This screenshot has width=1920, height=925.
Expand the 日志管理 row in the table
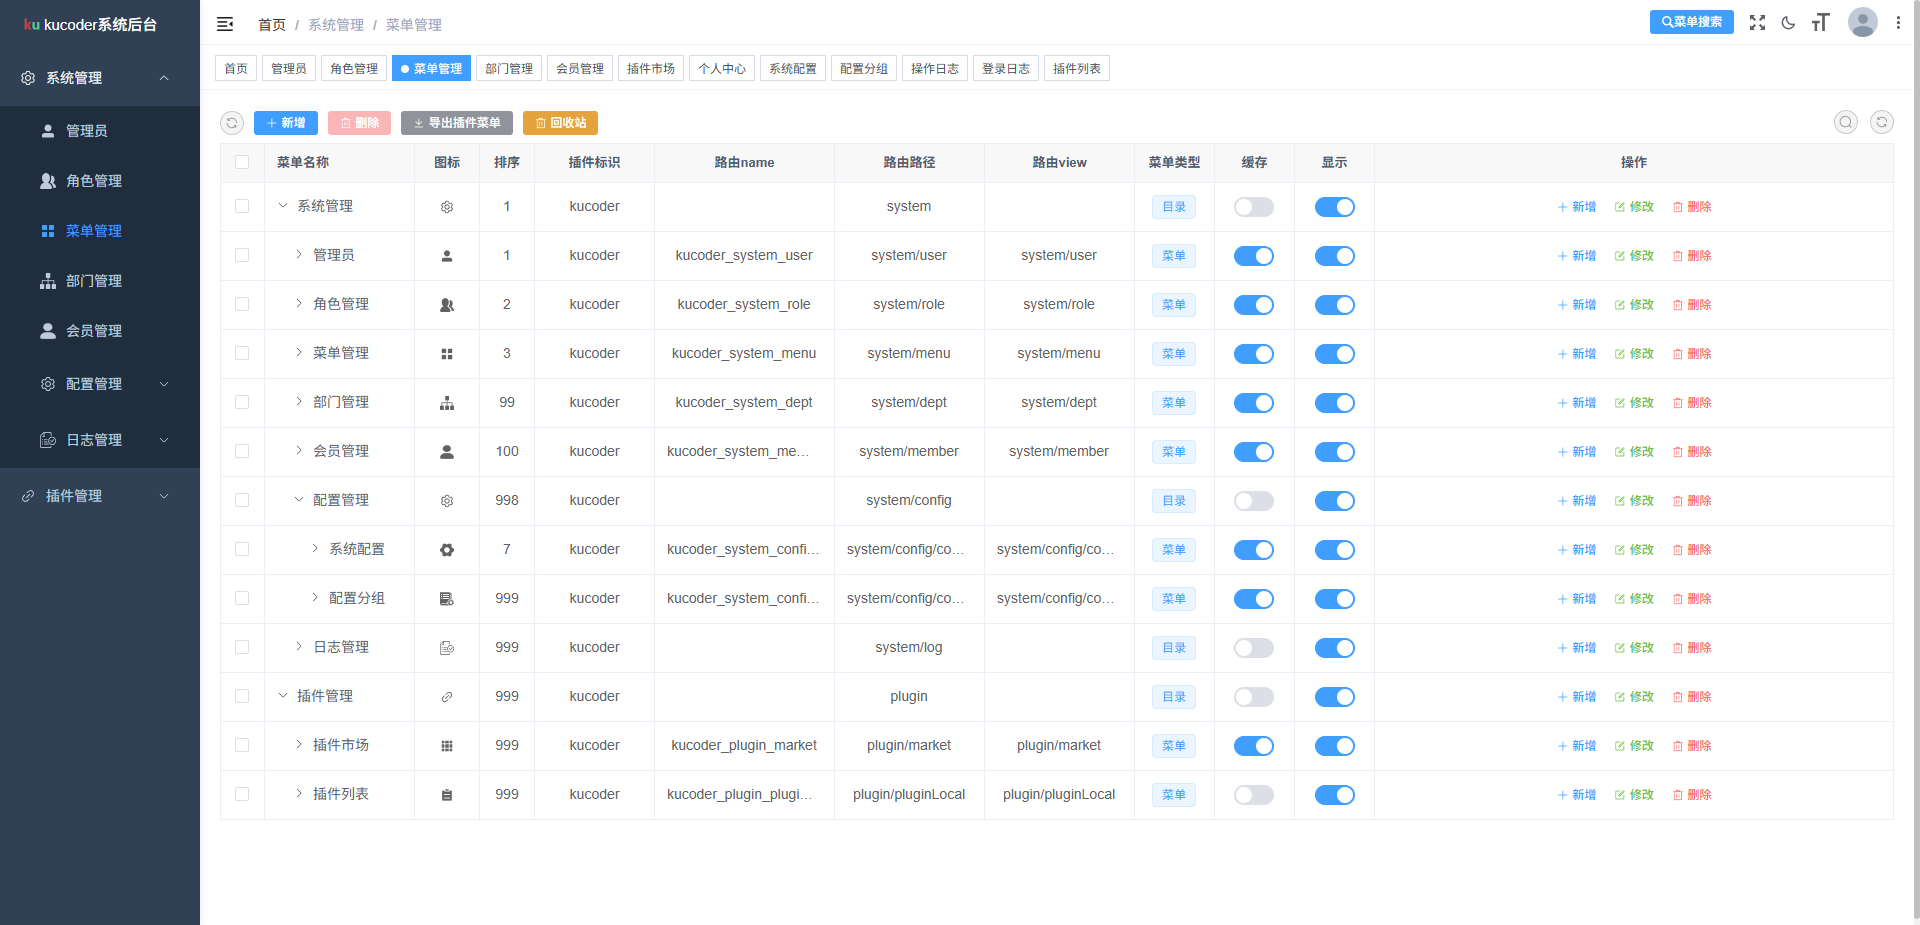click(x=299, y=647)
